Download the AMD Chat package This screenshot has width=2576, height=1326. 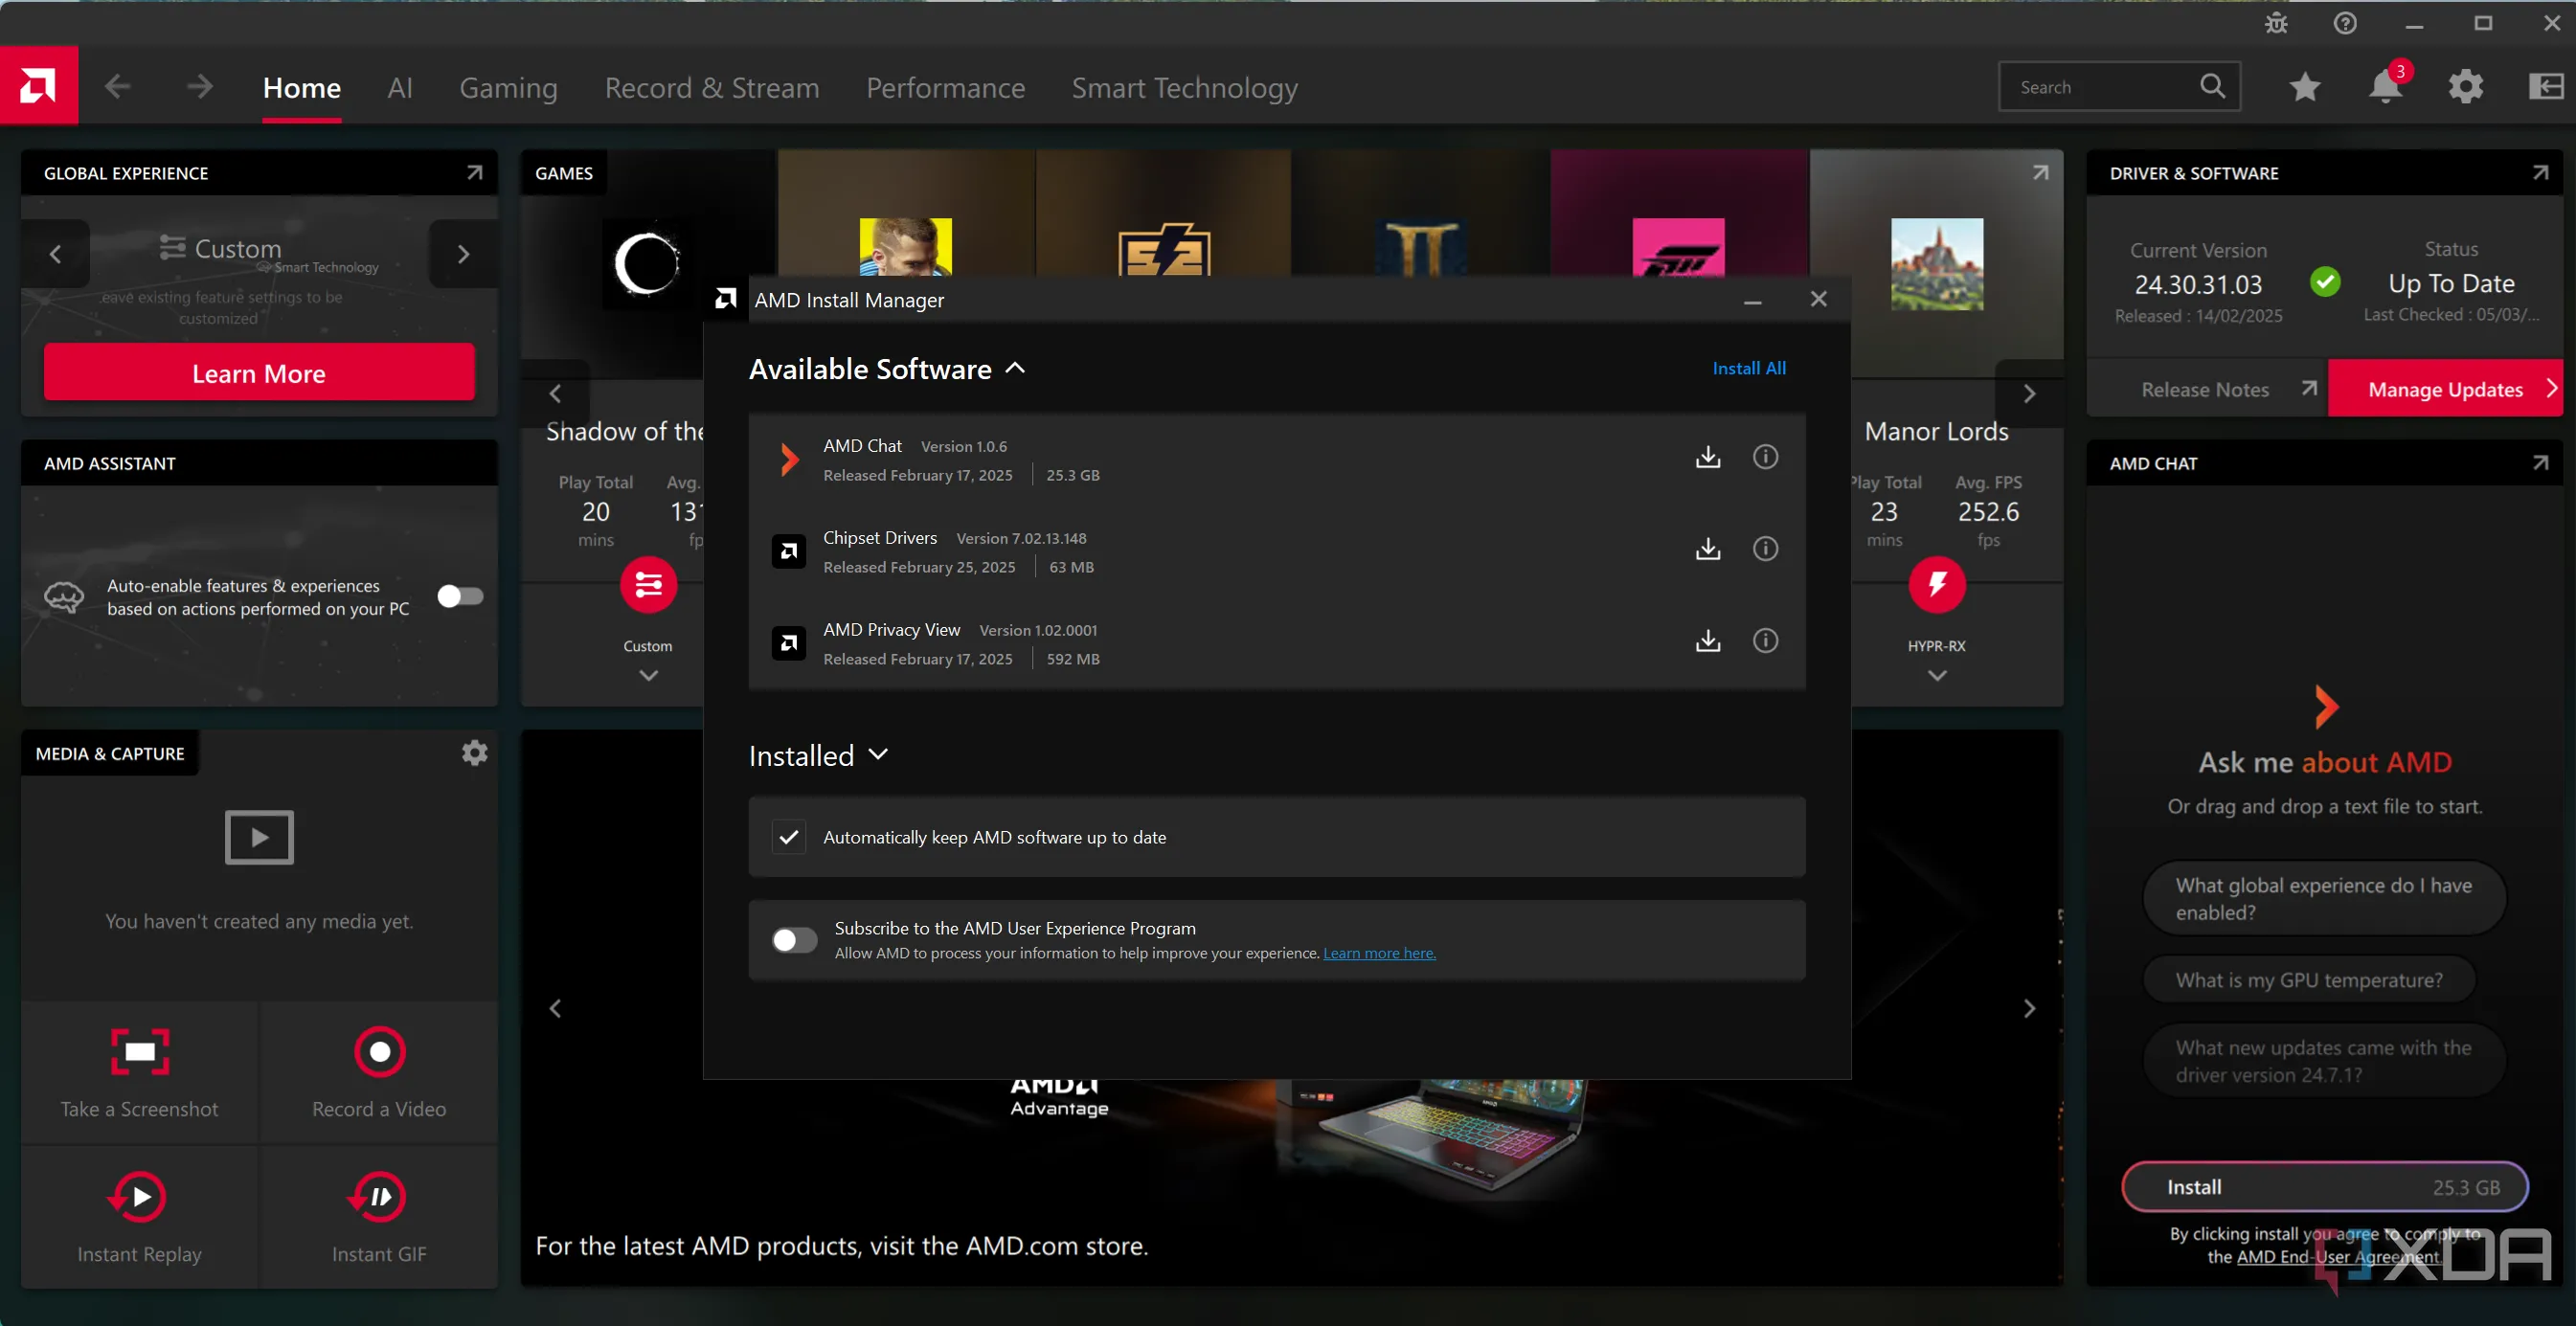[x=1708, y=457]
